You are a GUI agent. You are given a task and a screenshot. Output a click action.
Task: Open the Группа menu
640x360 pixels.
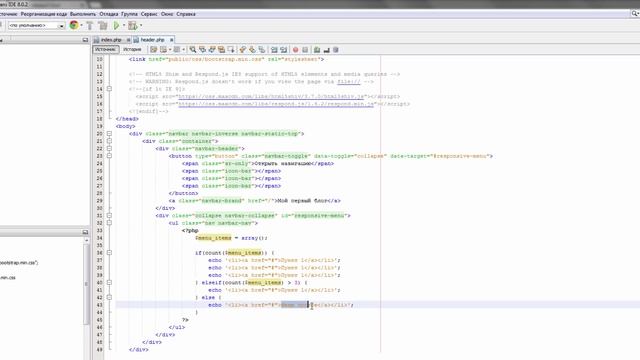click(129, 14)
